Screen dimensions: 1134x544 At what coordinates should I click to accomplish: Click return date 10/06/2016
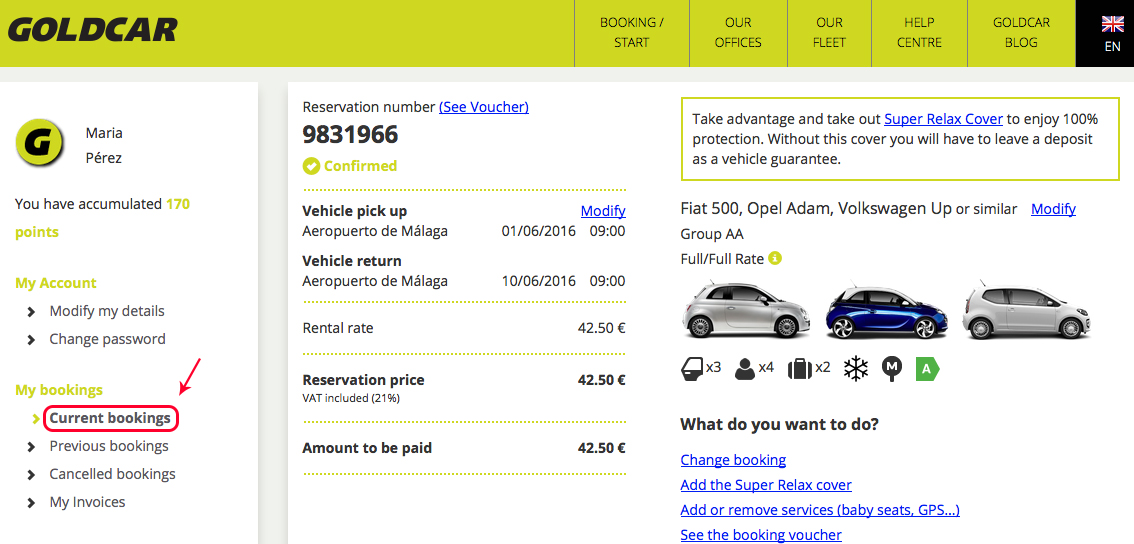click(539, 281)
